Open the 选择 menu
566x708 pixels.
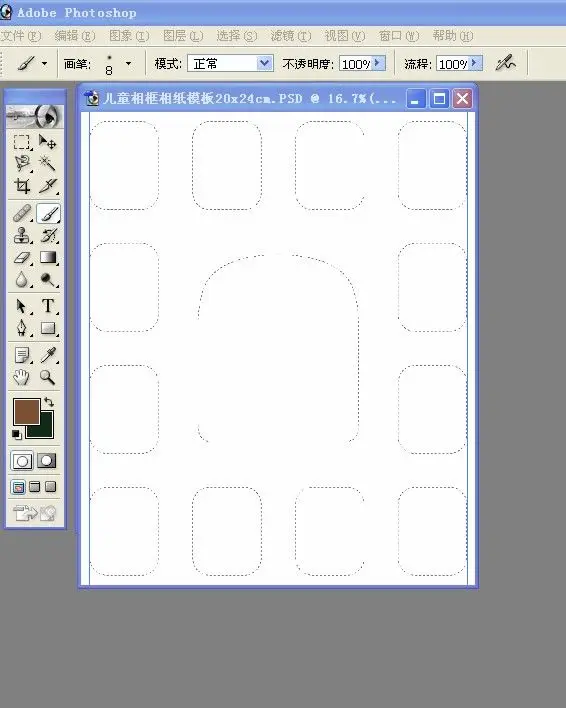coord(237,36)
